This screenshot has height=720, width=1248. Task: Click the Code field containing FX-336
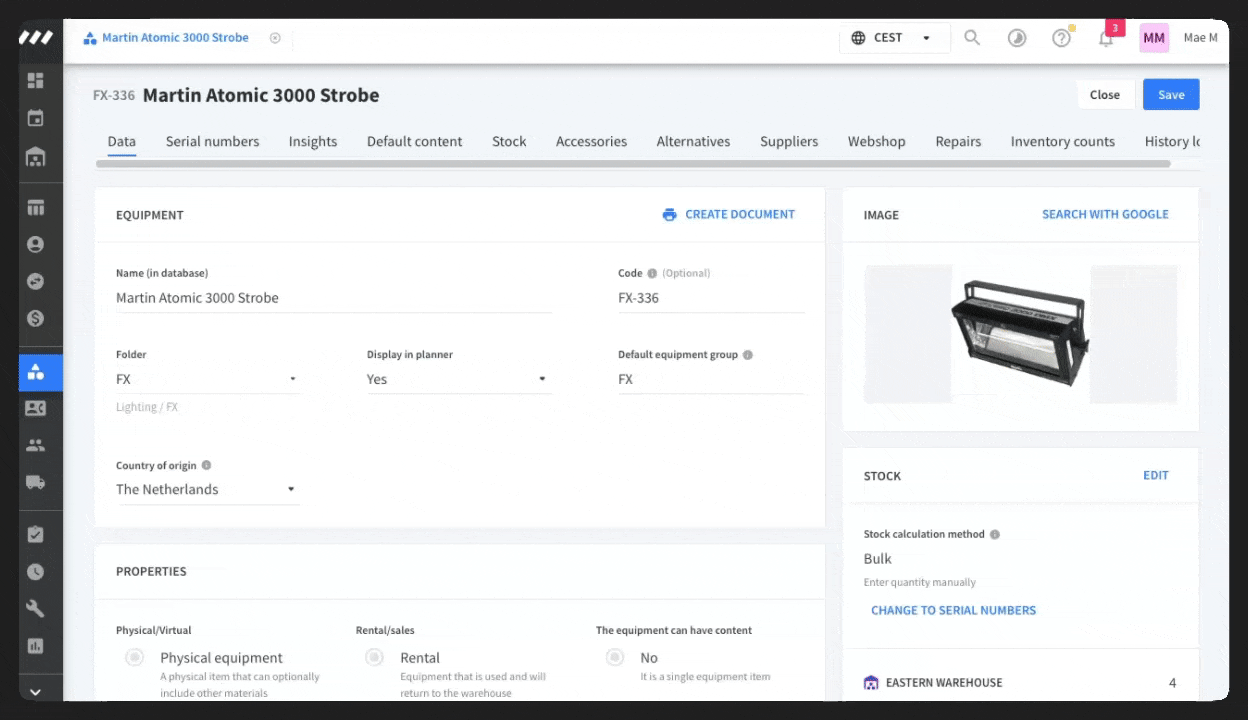click(x=711, y=298)
